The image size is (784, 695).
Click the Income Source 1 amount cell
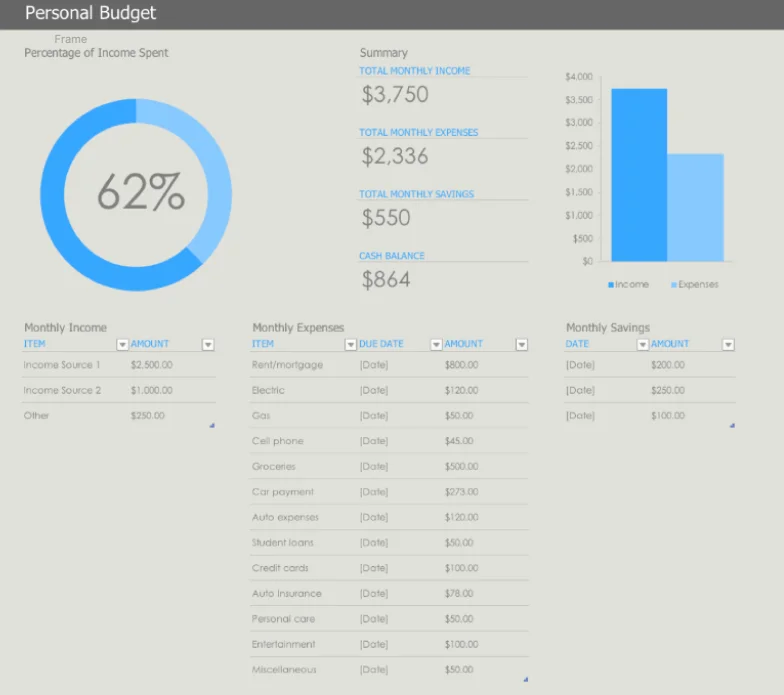(152, 365)
